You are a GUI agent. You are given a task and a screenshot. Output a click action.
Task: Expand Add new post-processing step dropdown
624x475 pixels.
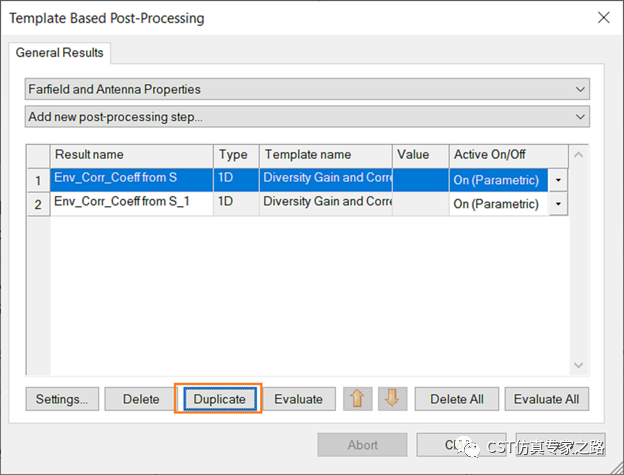307,117
